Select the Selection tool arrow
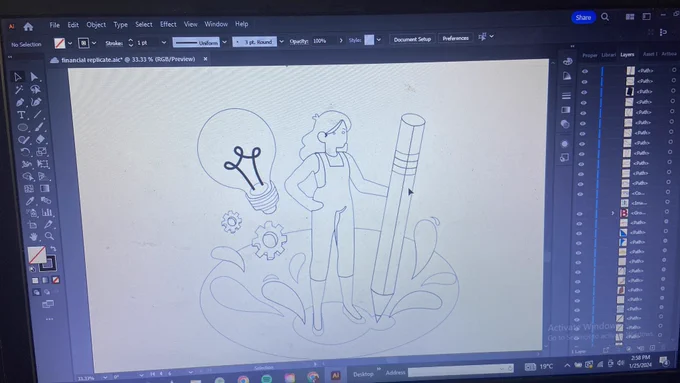Image resolution: width=680 pixels, height=383 pixels. tap(18, 77)
